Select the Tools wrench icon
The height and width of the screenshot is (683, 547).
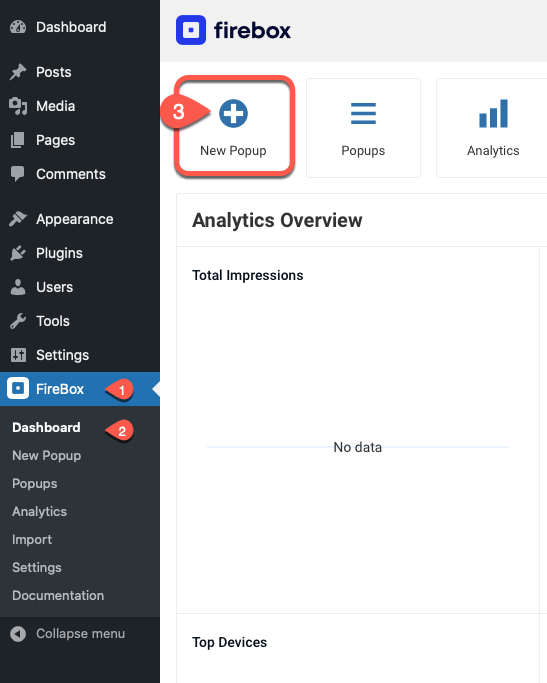click(x=18, y=321)
